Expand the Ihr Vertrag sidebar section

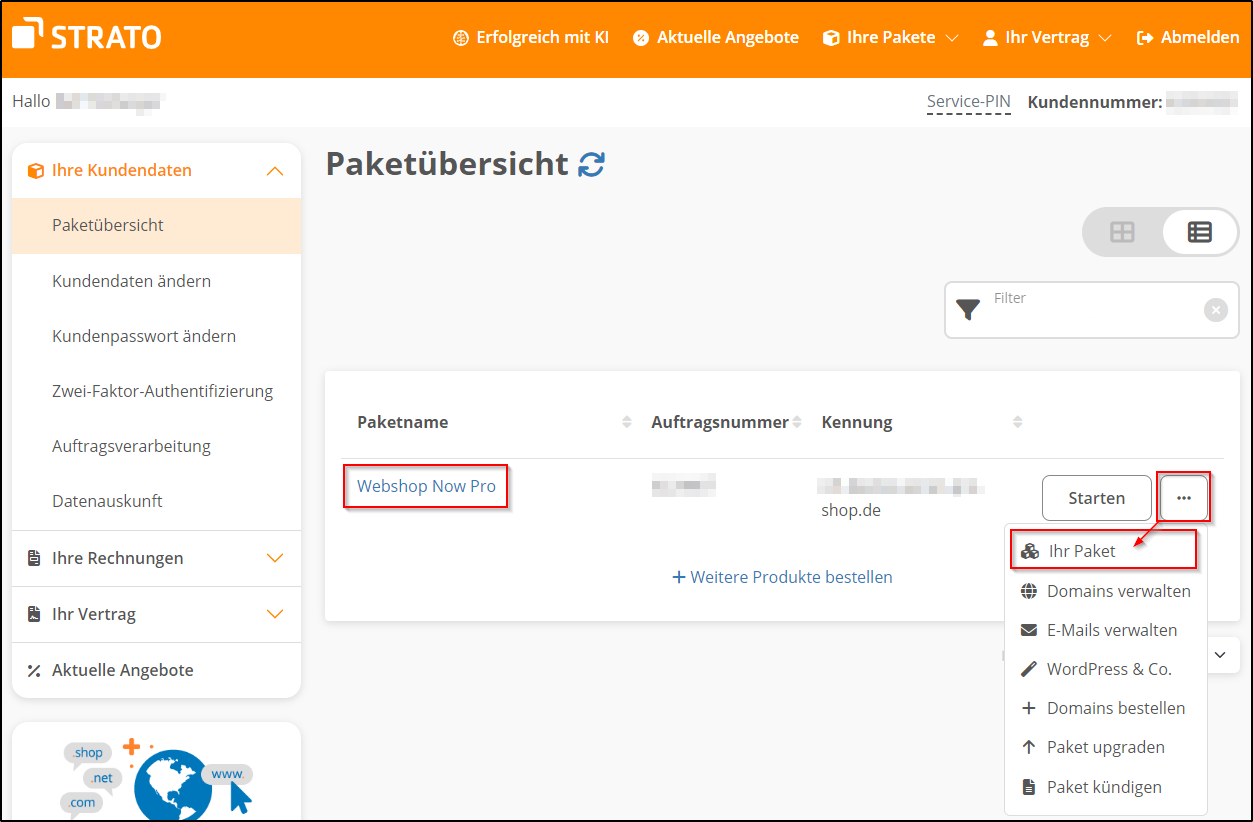(x=275, y=614)
